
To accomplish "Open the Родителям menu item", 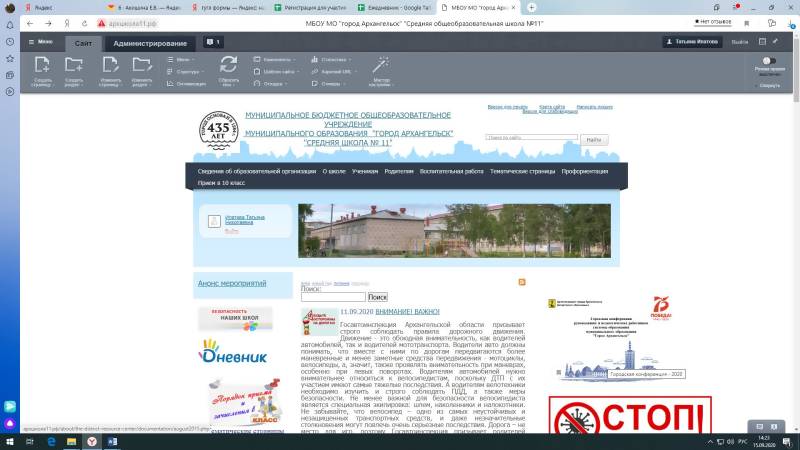I will pyautogui.click(x=398, y=171).
